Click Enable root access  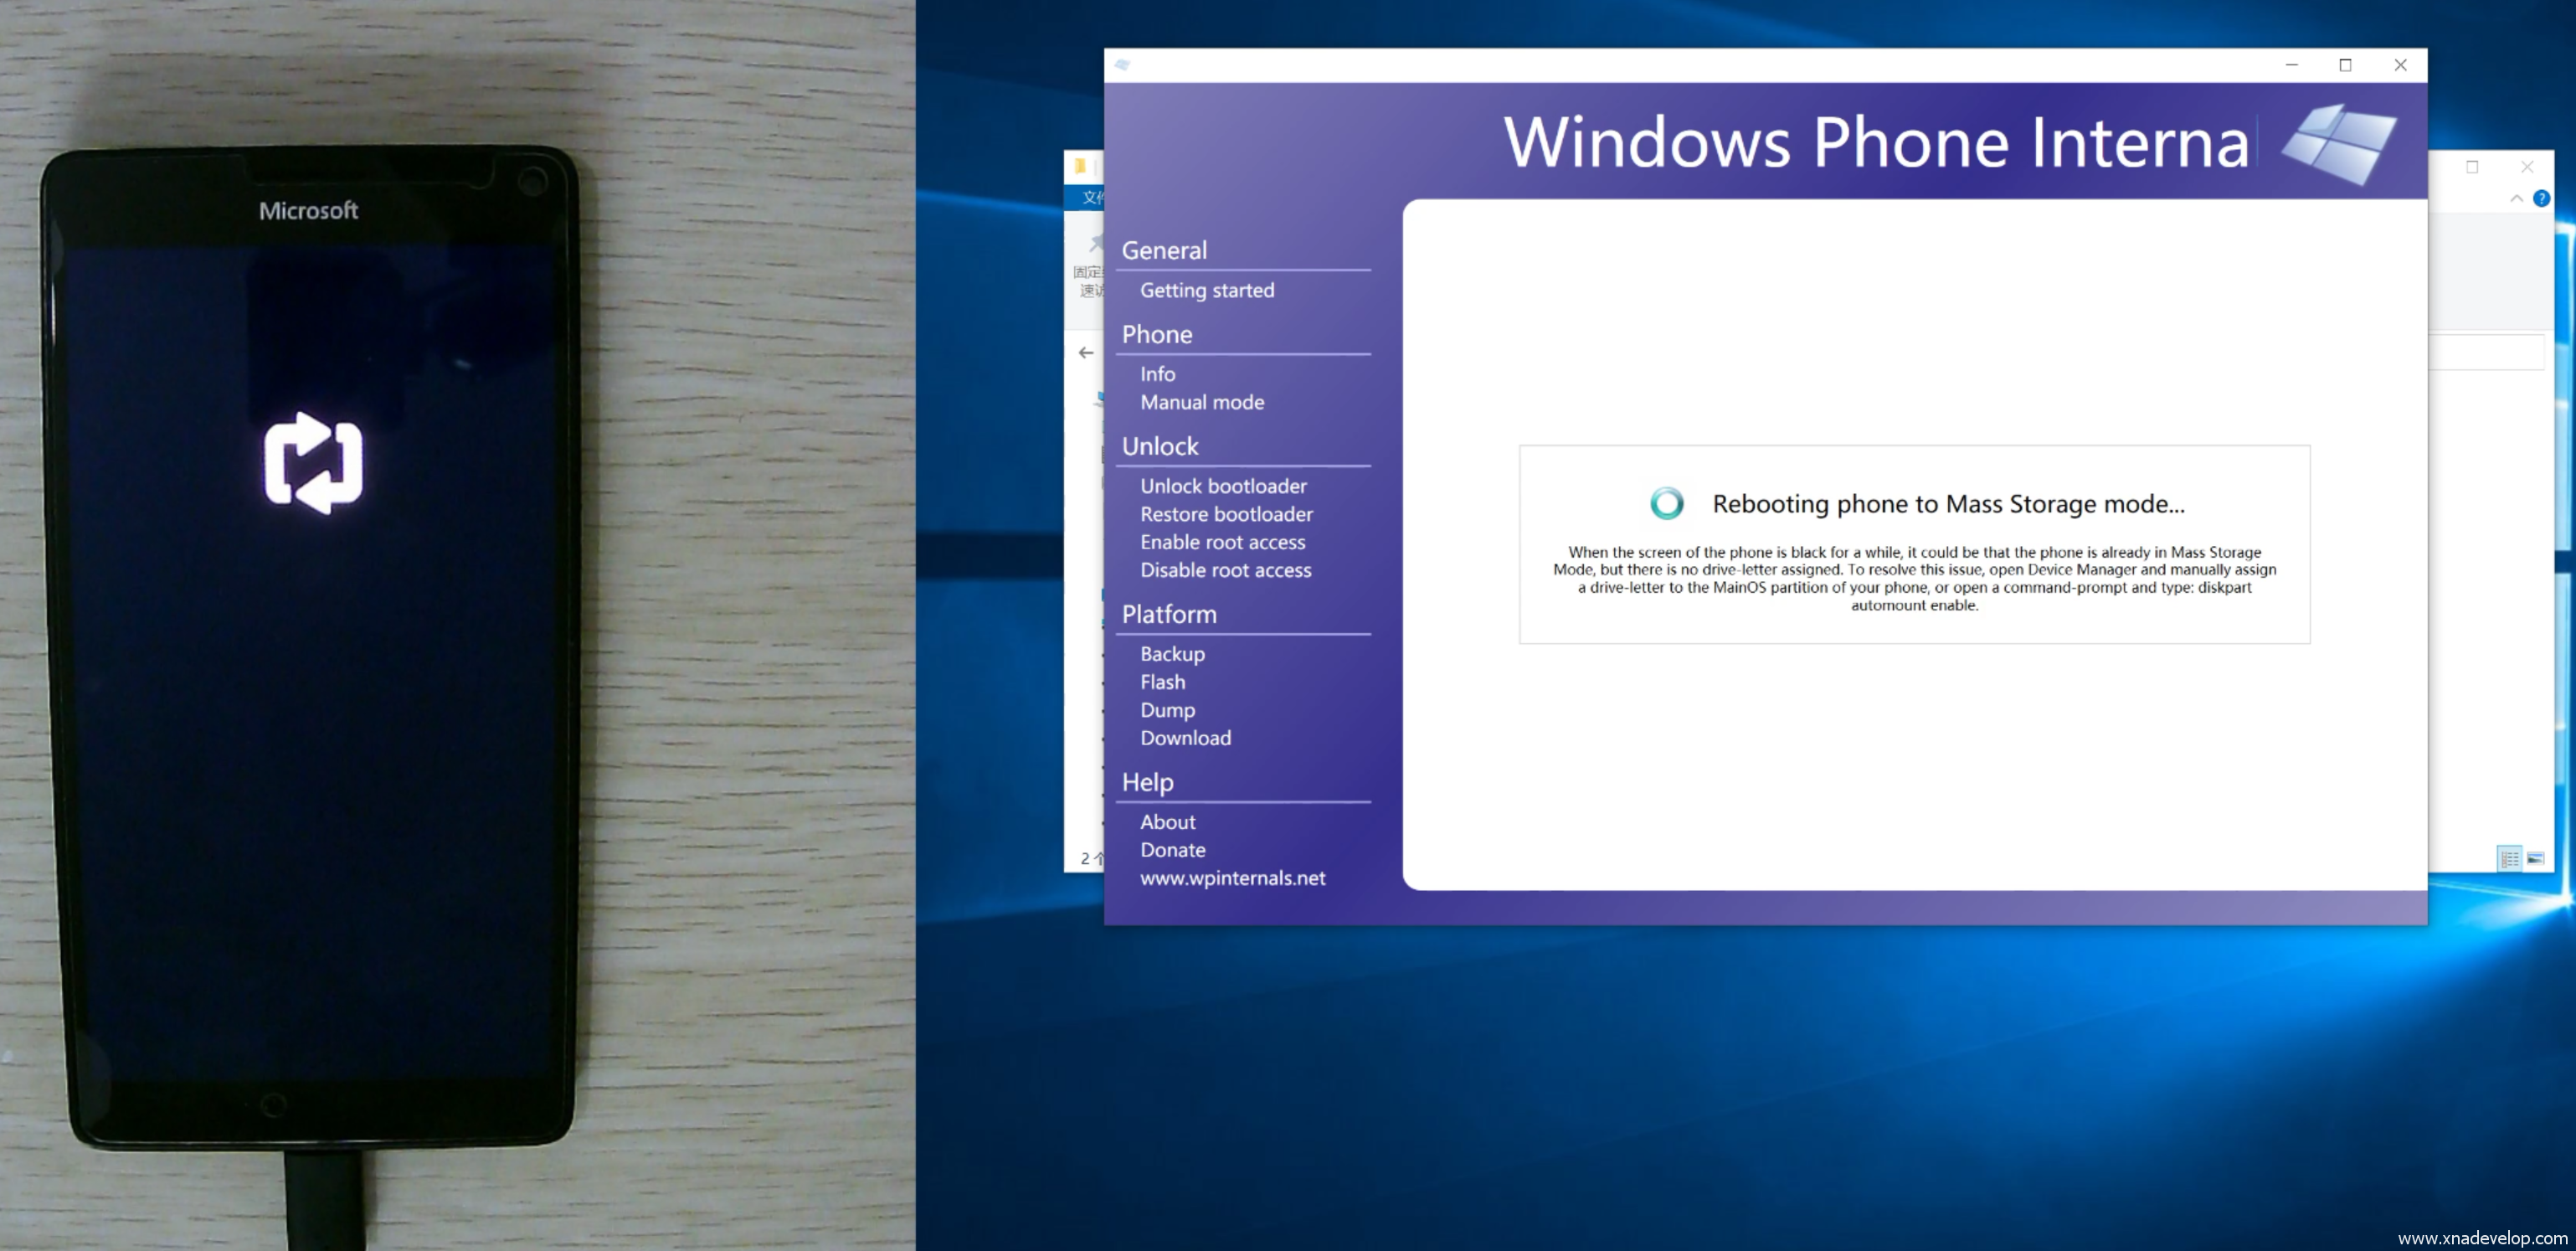point(1222,542)
